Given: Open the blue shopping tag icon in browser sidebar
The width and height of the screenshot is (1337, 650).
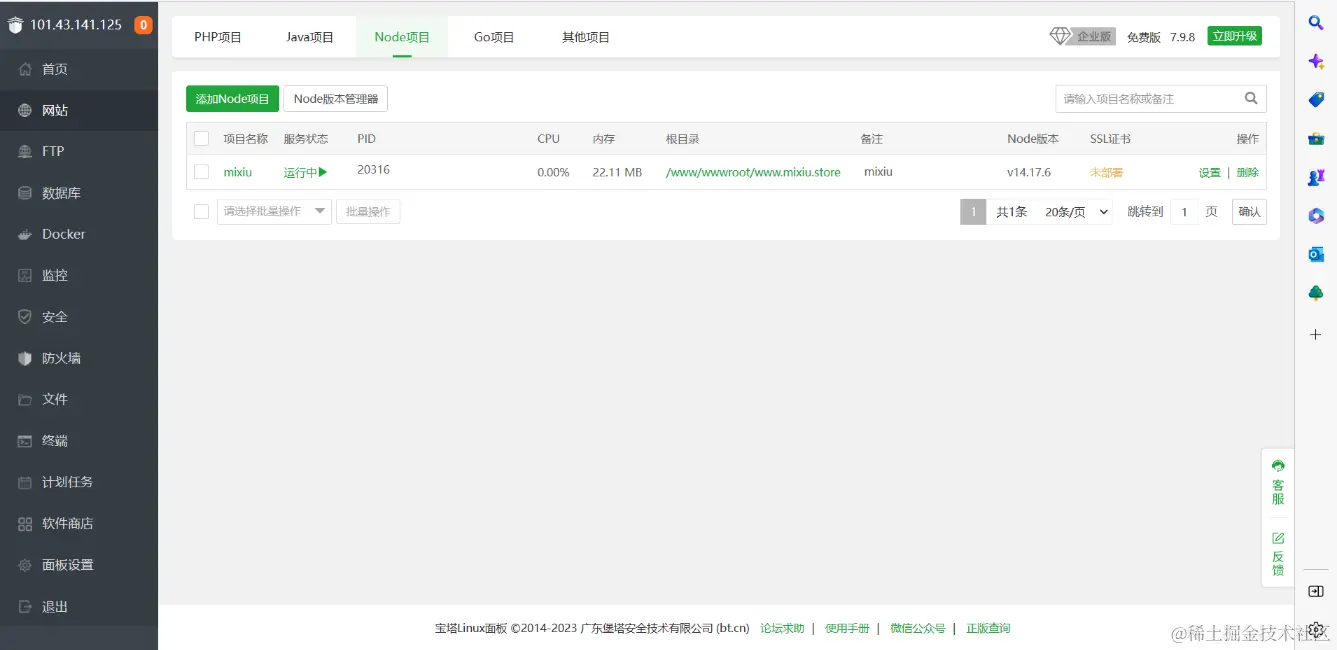Looking at the screenshot, I should pos(1316,100).
